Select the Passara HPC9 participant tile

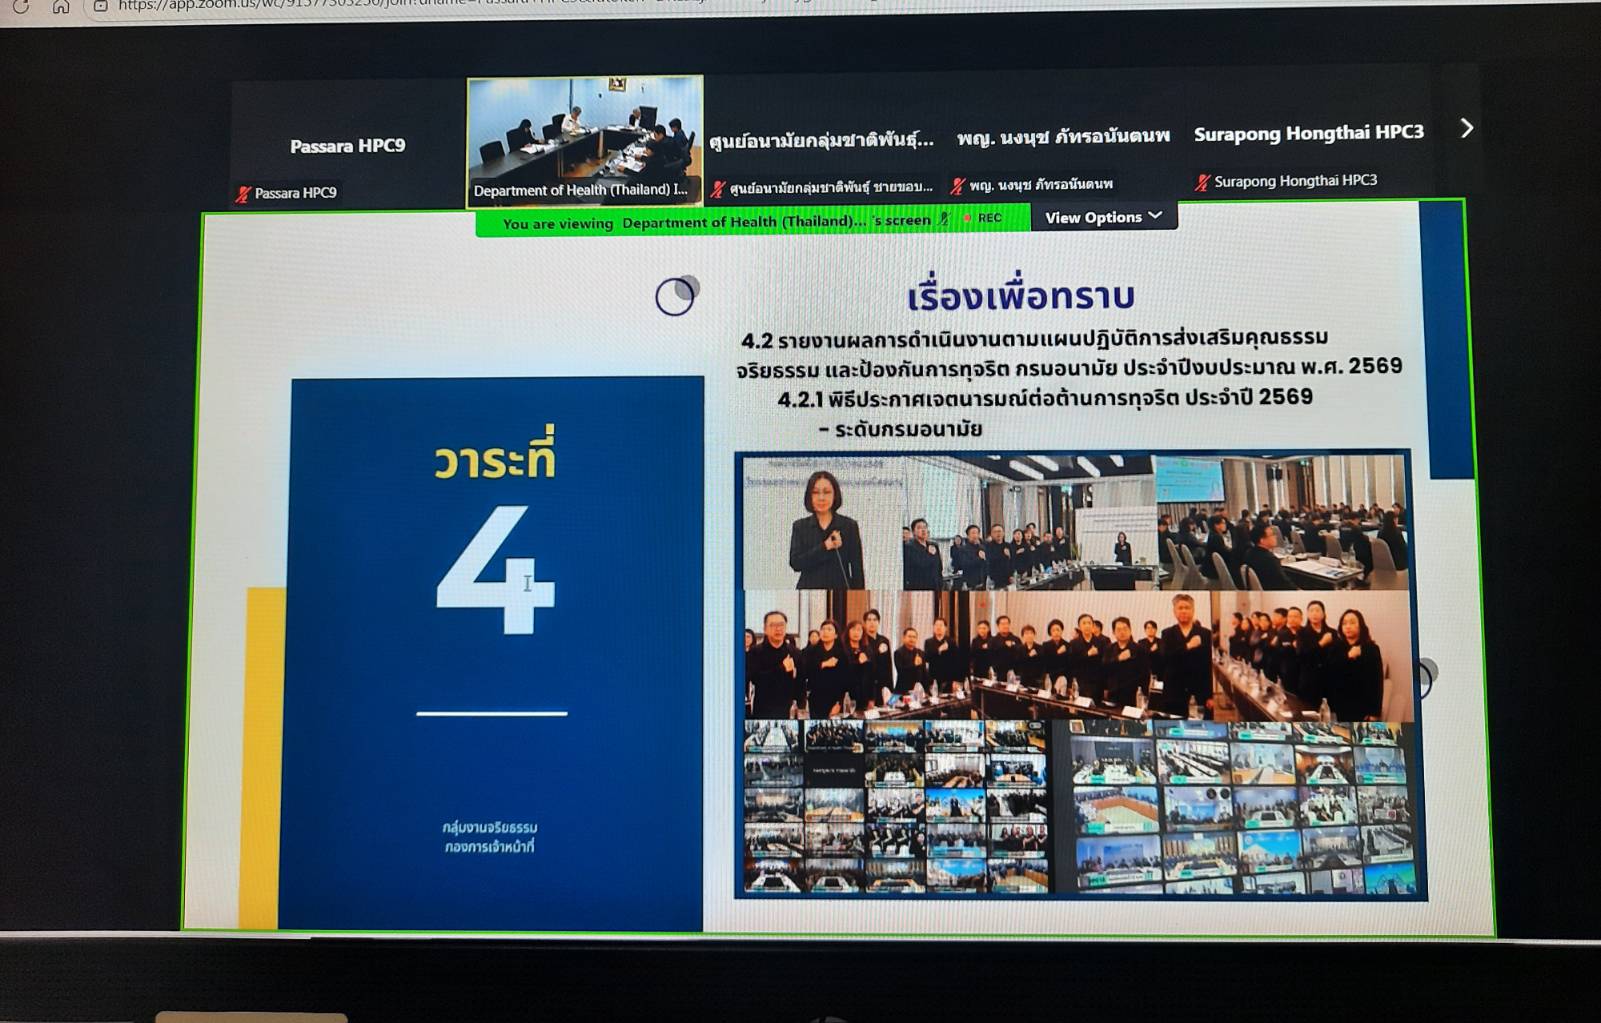coord(347,146)
